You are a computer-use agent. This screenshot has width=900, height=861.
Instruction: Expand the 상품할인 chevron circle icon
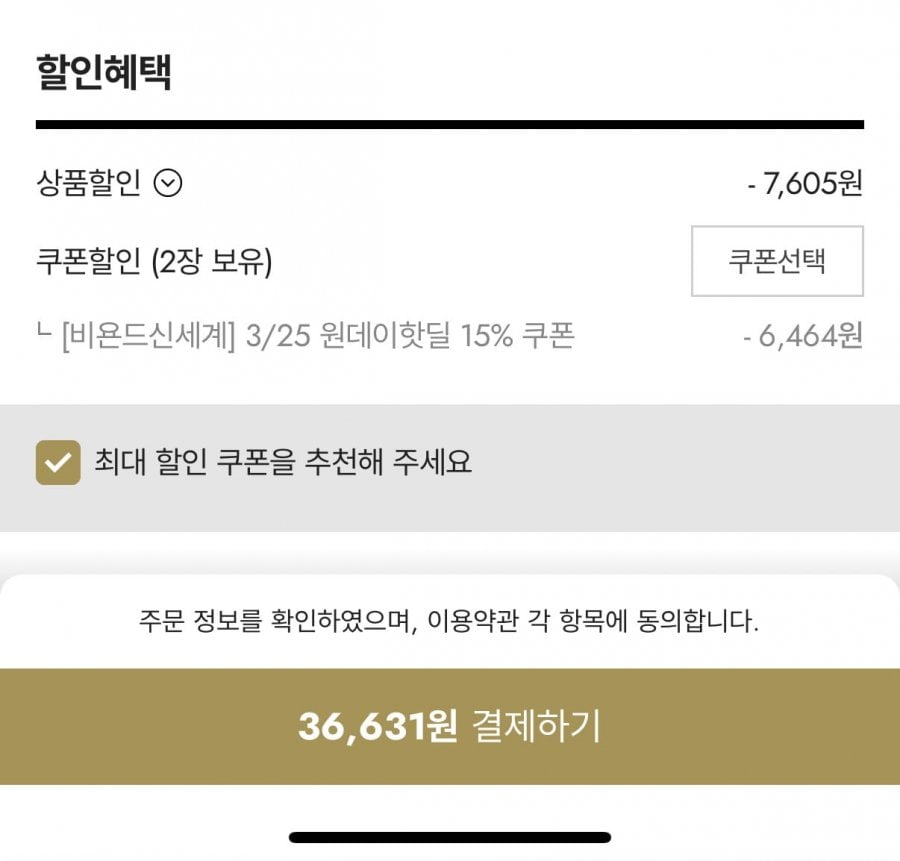168,183
